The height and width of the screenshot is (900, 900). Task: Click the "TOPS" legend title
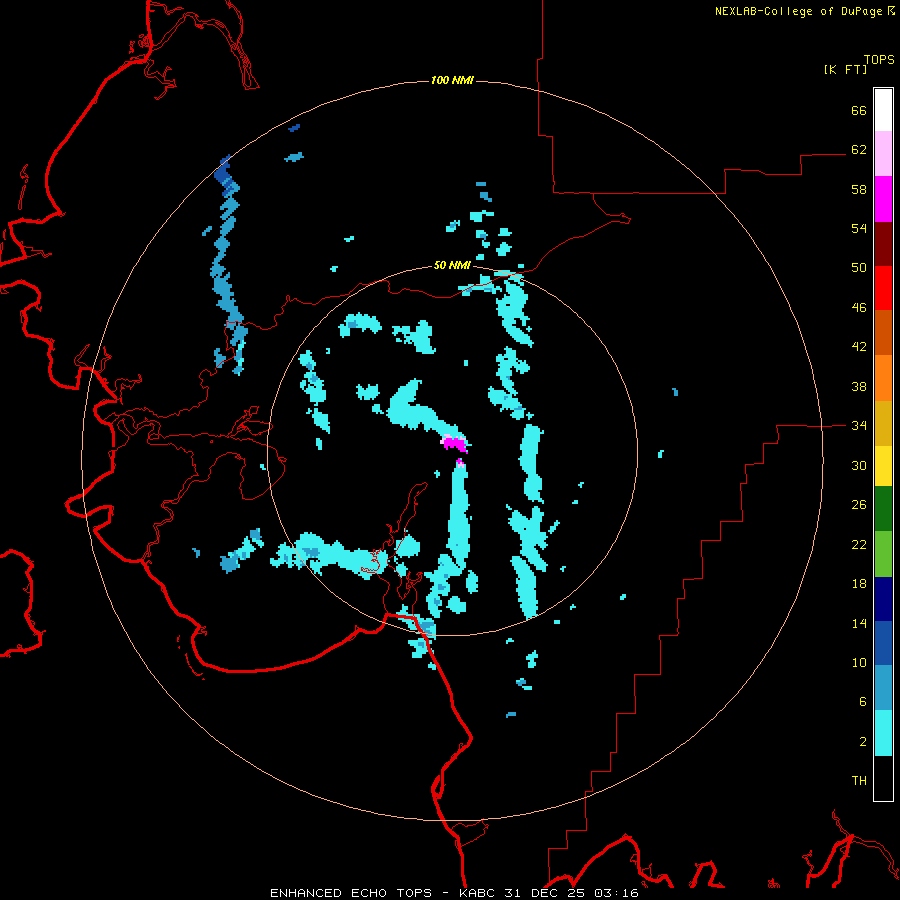click(879, 59)
